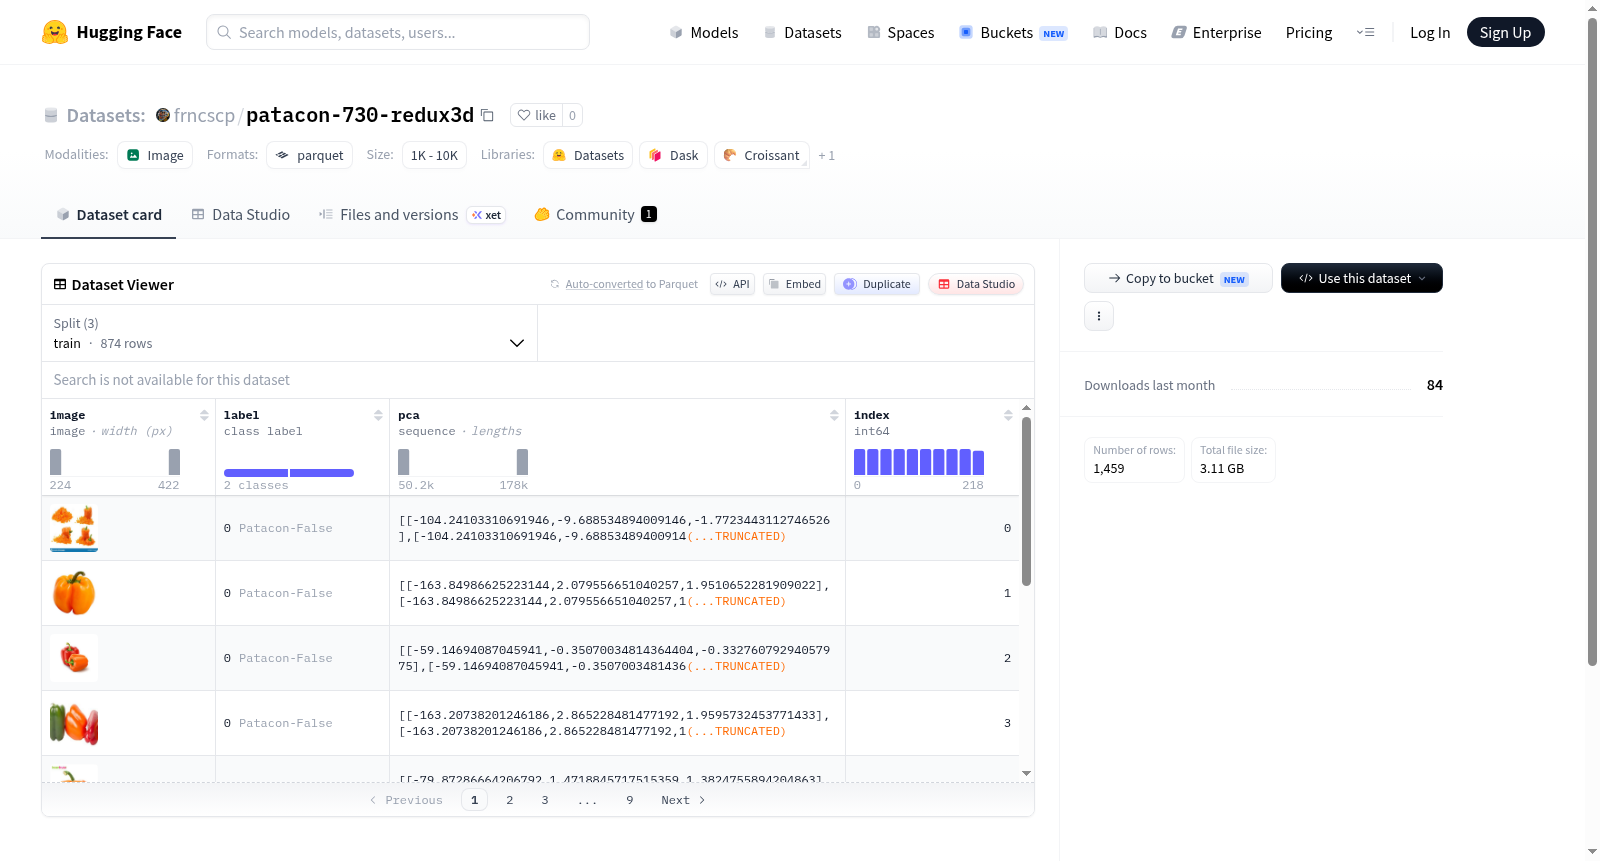Image resolution: width=1600 pixels, height=861 pixels.
Task: Open the thumbnail in row index 2
Action: pos(74,658)
